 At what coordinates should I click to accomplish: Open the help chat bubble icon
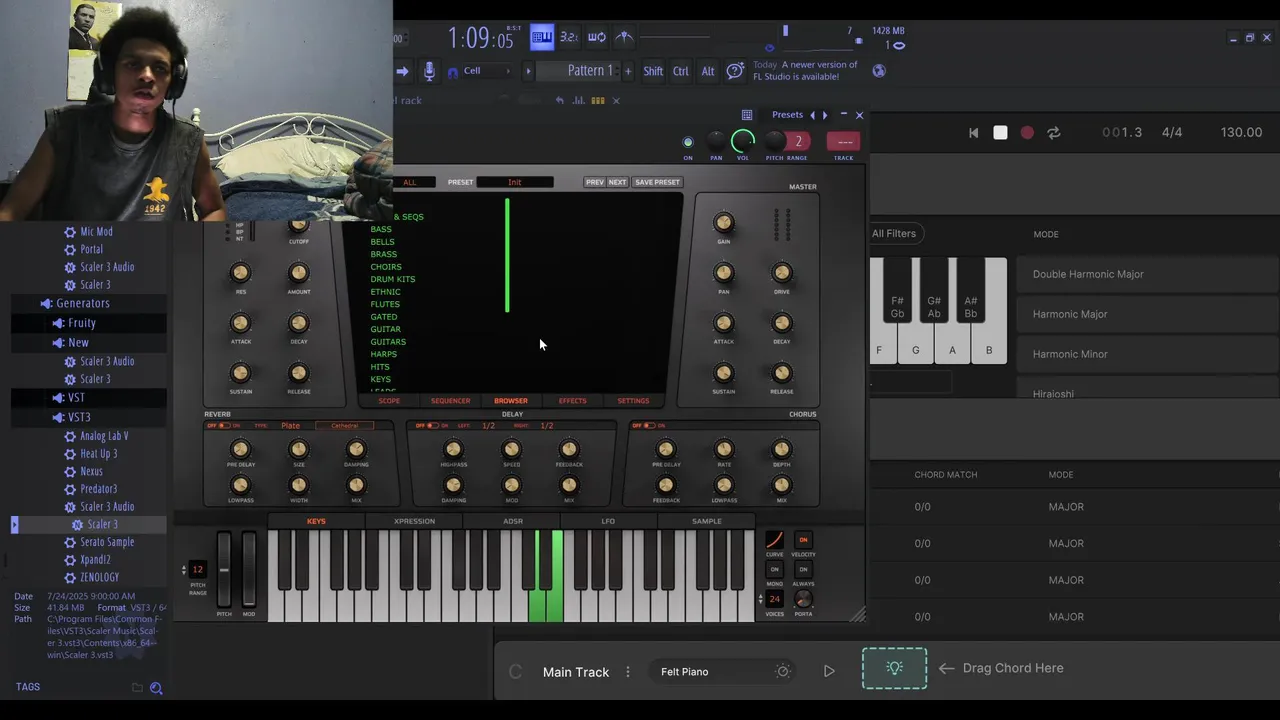coord(735,71)
